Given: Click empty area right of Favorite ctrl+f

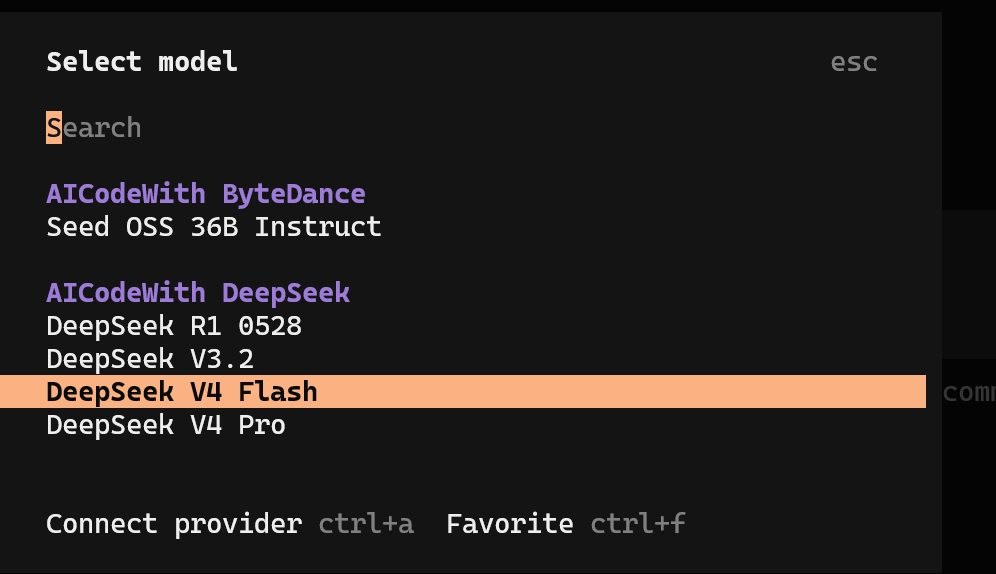Looking at the screenshot, I should pos(807,524).
